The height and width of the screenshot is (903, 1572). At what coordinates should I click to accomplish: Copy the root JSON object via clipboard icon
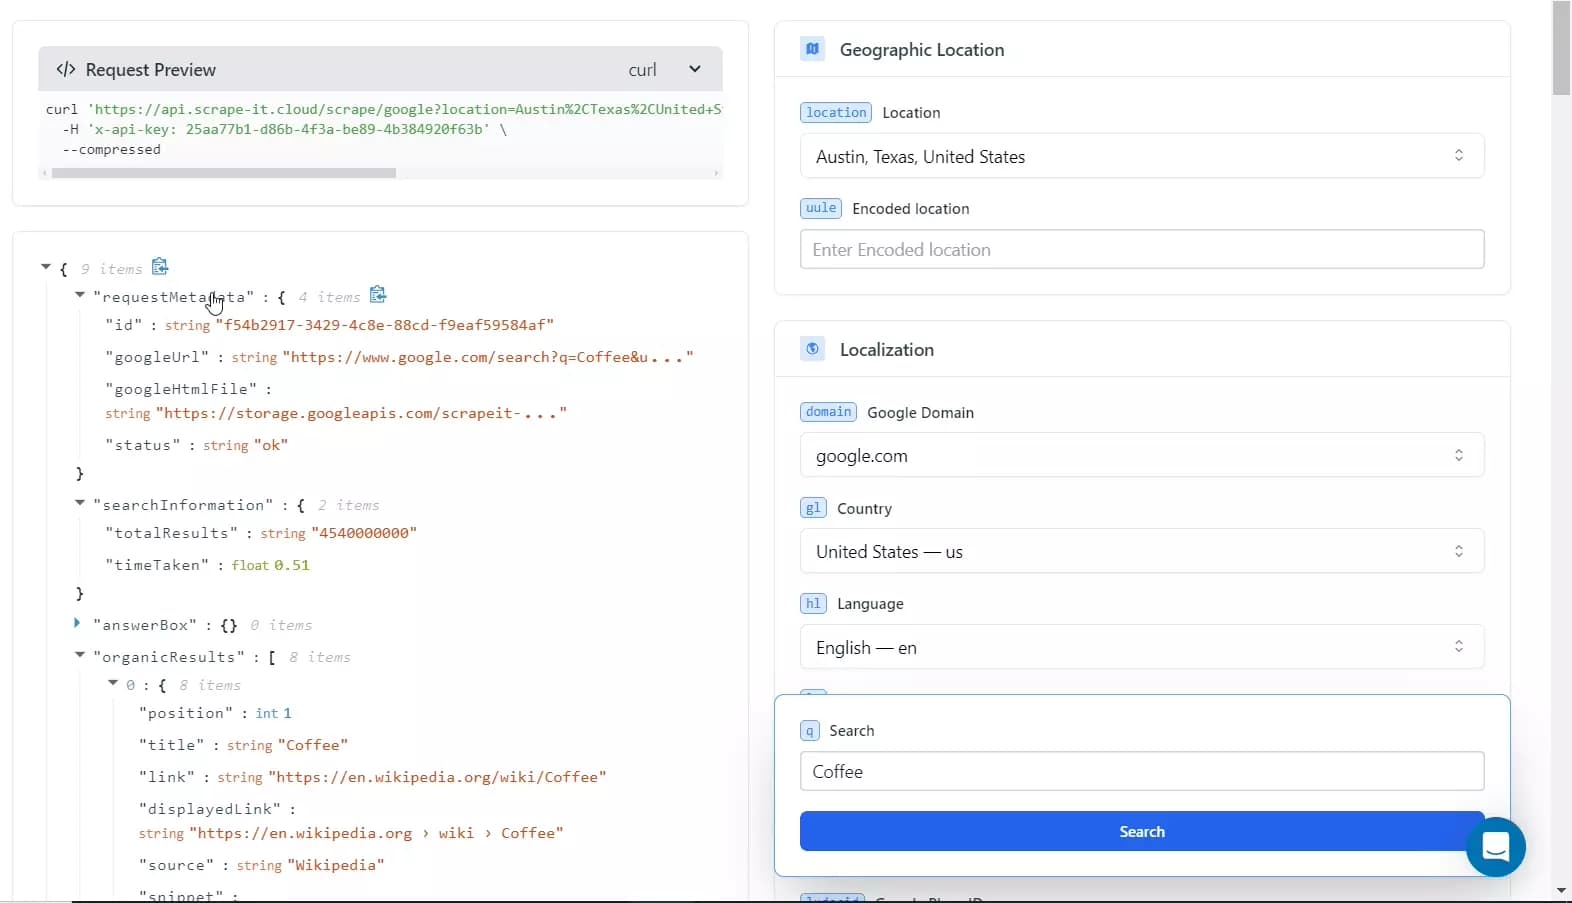160,266
